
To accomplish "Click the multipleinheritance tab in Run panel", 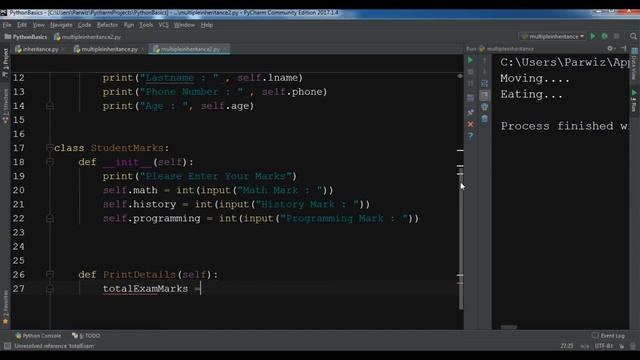I will pyautogui.click(x=507, y=49).
